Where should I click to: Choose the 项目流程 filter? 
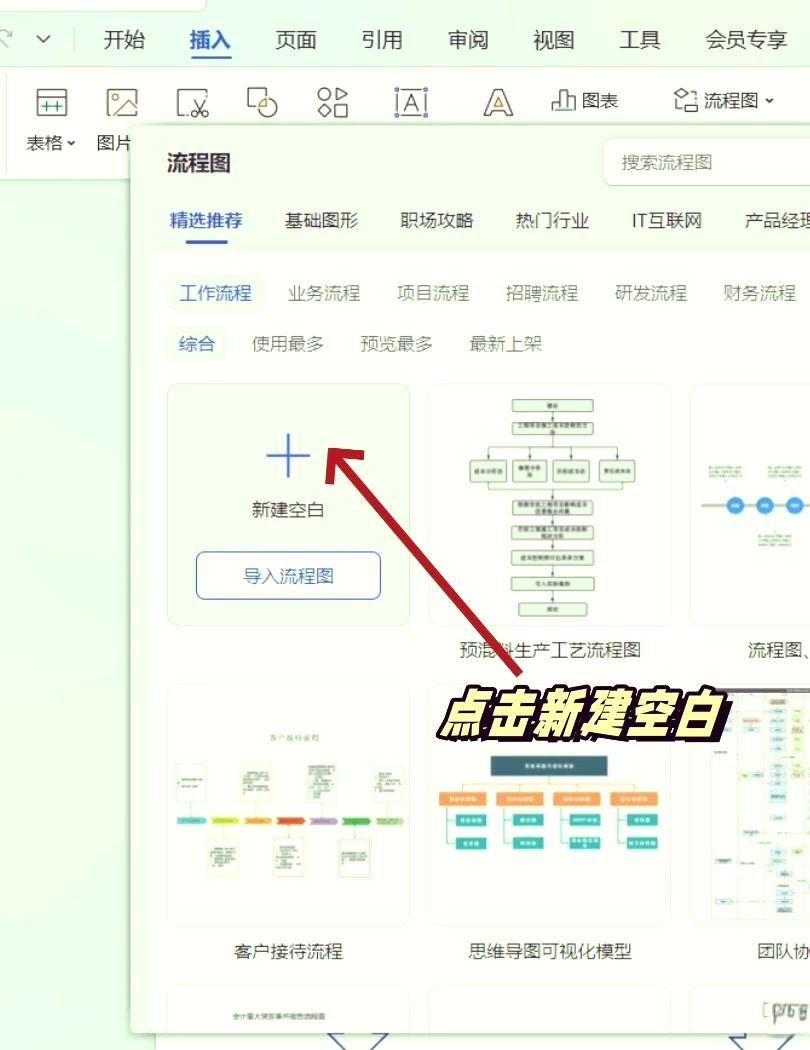point(433,293)
